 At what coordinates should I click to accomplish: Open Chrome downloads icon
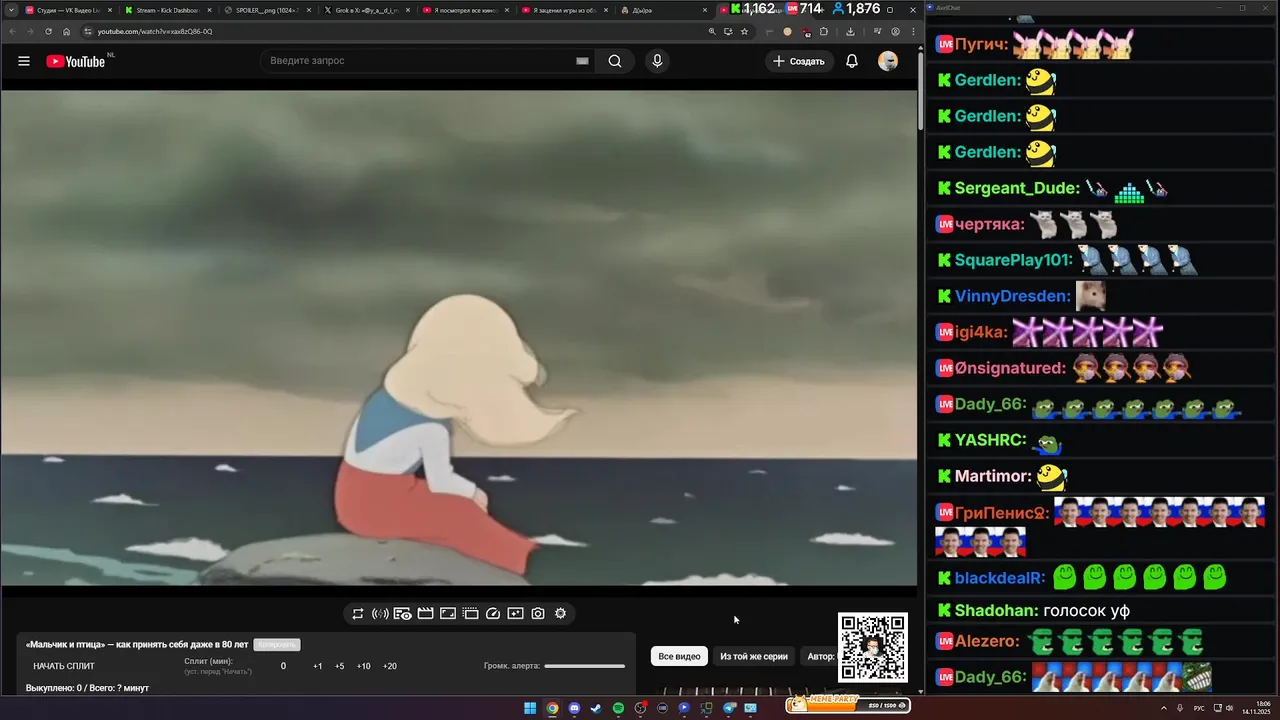click(x=850, y=31)
